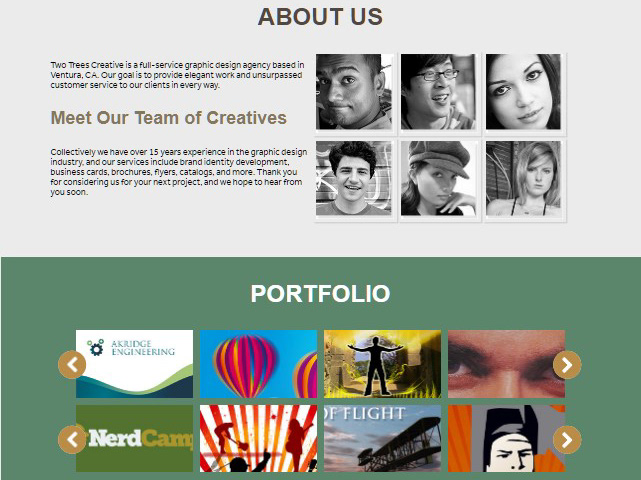Select the dark-haired woman's team portrait

click(523, 92)
